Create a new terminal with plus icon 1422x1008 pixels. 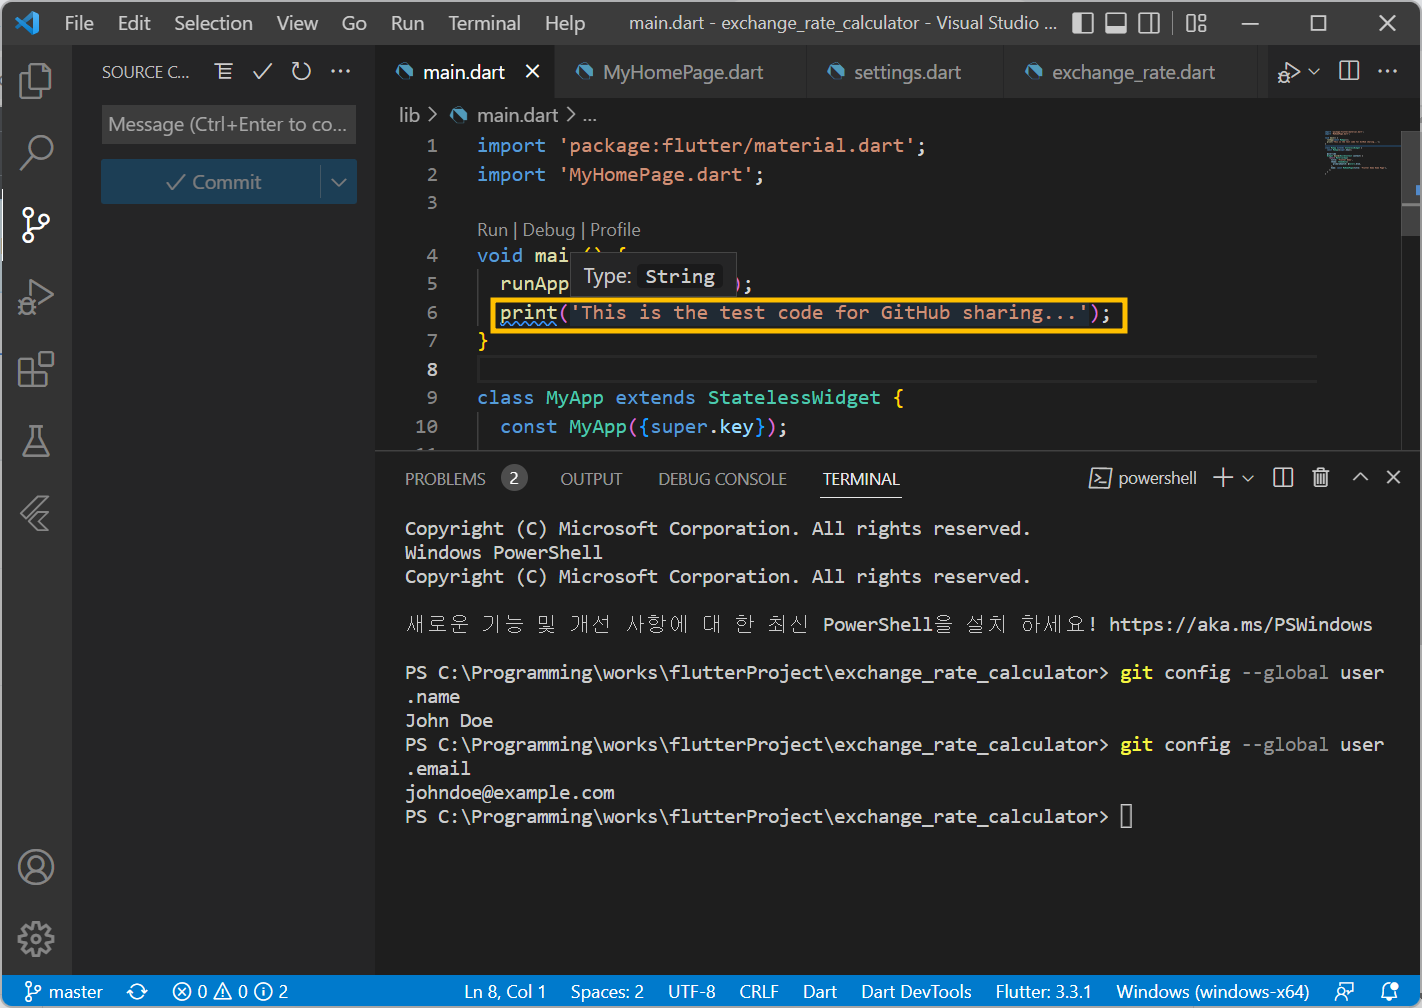click(x=1223, y=478)
